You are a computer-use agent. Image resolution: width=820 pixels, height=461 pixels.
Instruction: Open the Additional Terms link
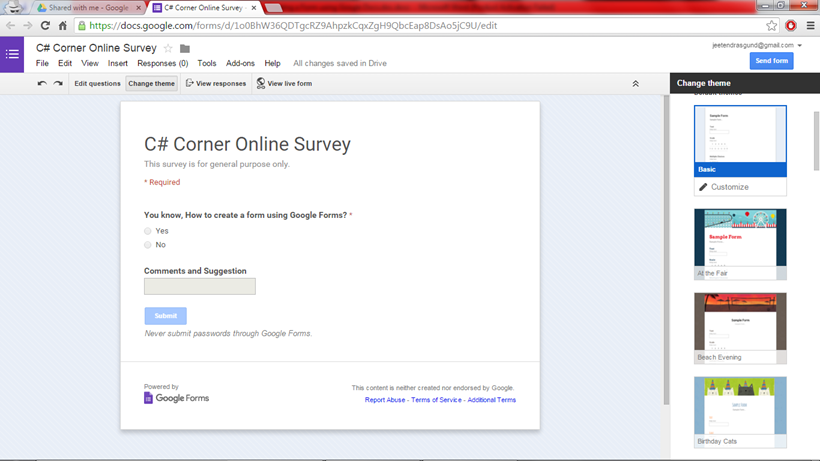pyautogui.click(x=492, y=400)
